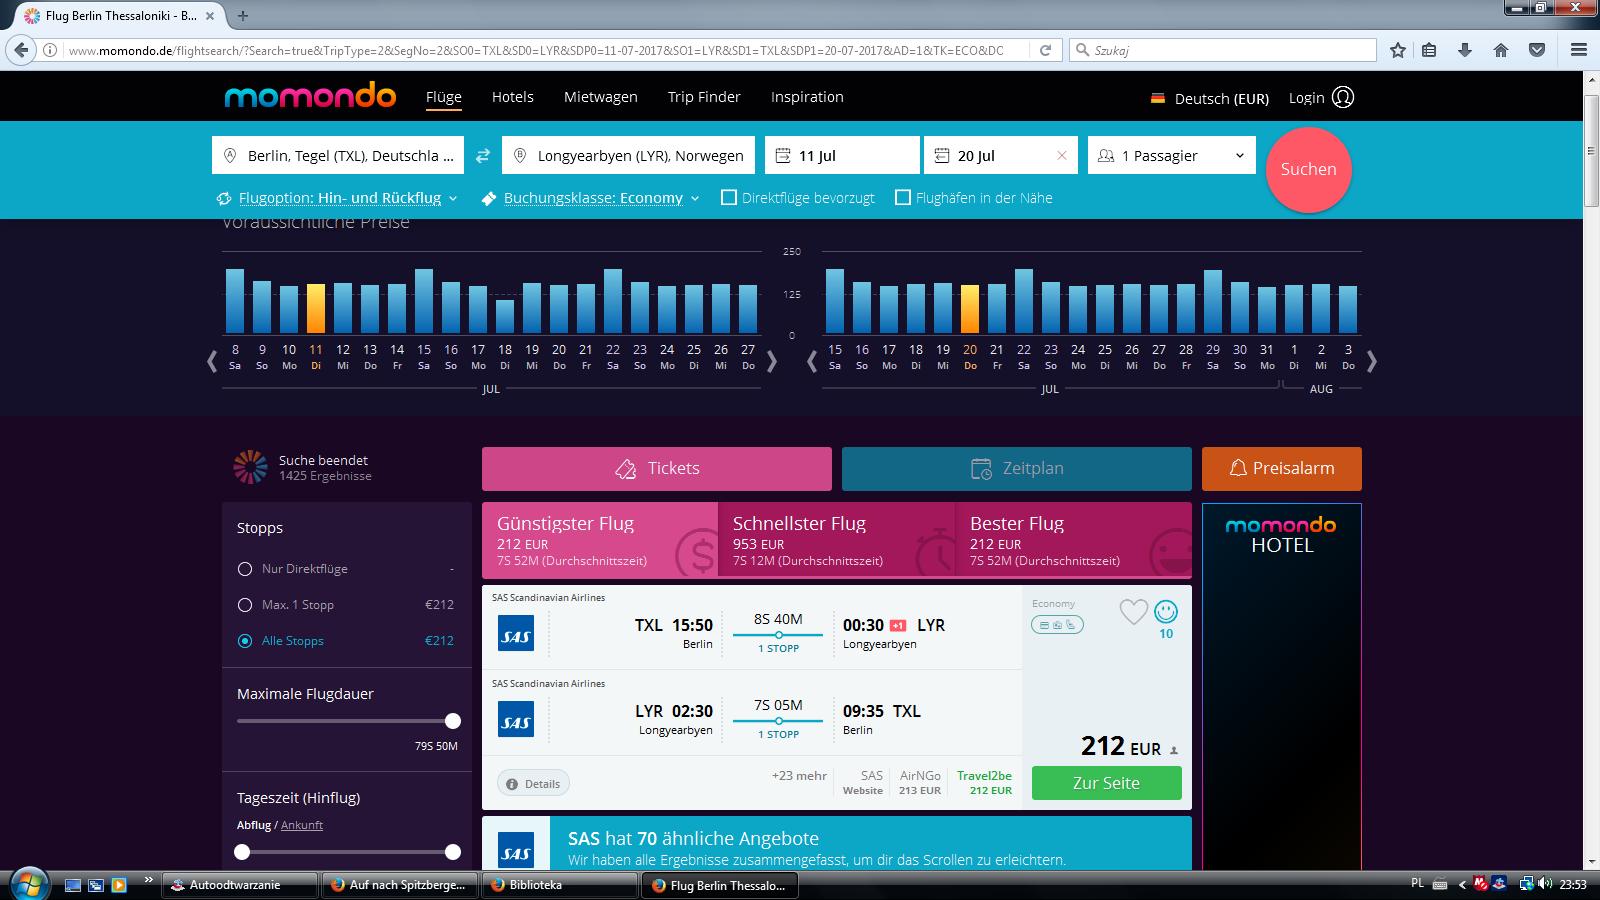Viewport: 1600px width, 900px height.
Task: Show previous return dates in price chart
Action: click(x=812, y=362)
